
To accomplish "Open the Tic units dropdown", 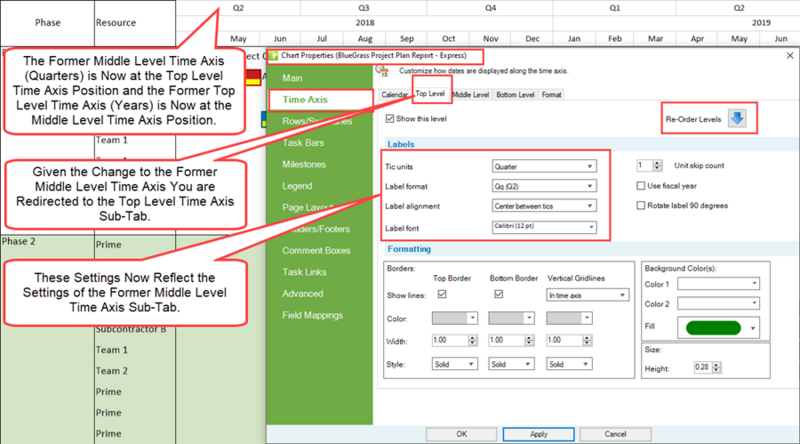I will coord(544,166).
